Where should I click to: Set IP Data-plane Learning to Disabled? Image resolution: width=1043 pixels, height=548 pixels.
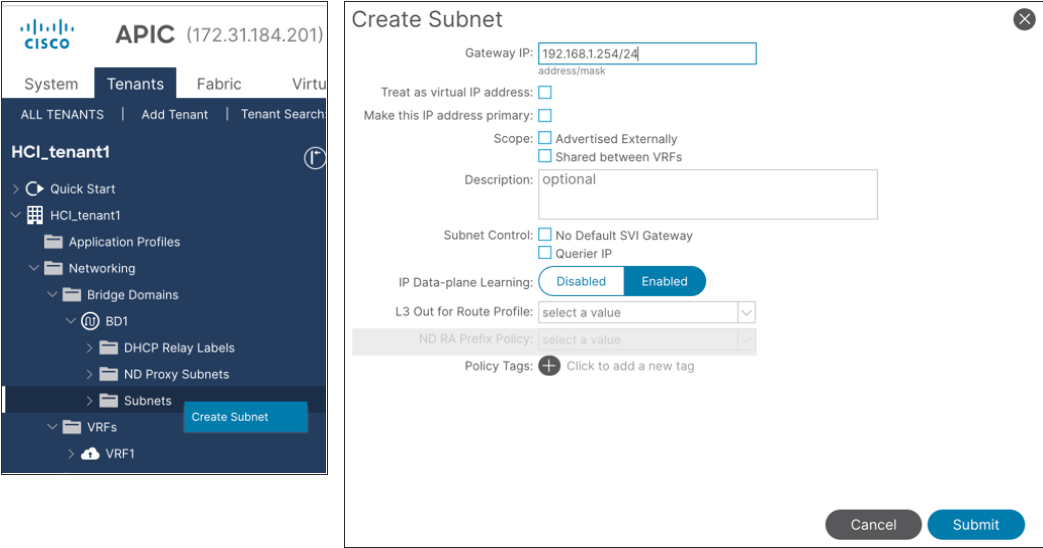pyautogui.click(x=581, y=281)
